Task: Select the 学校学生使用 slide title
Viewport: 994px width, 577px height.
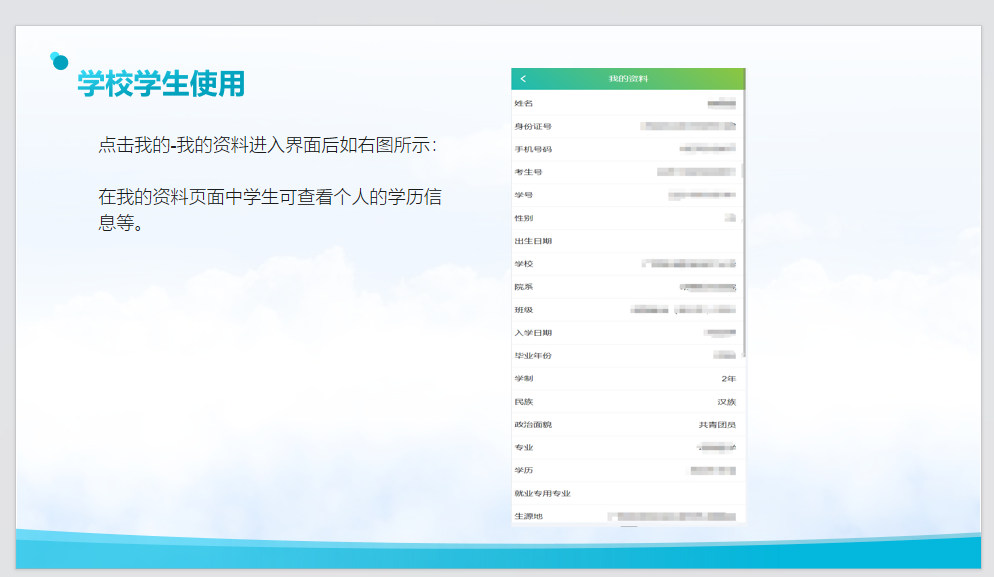Action: [161, 85]
